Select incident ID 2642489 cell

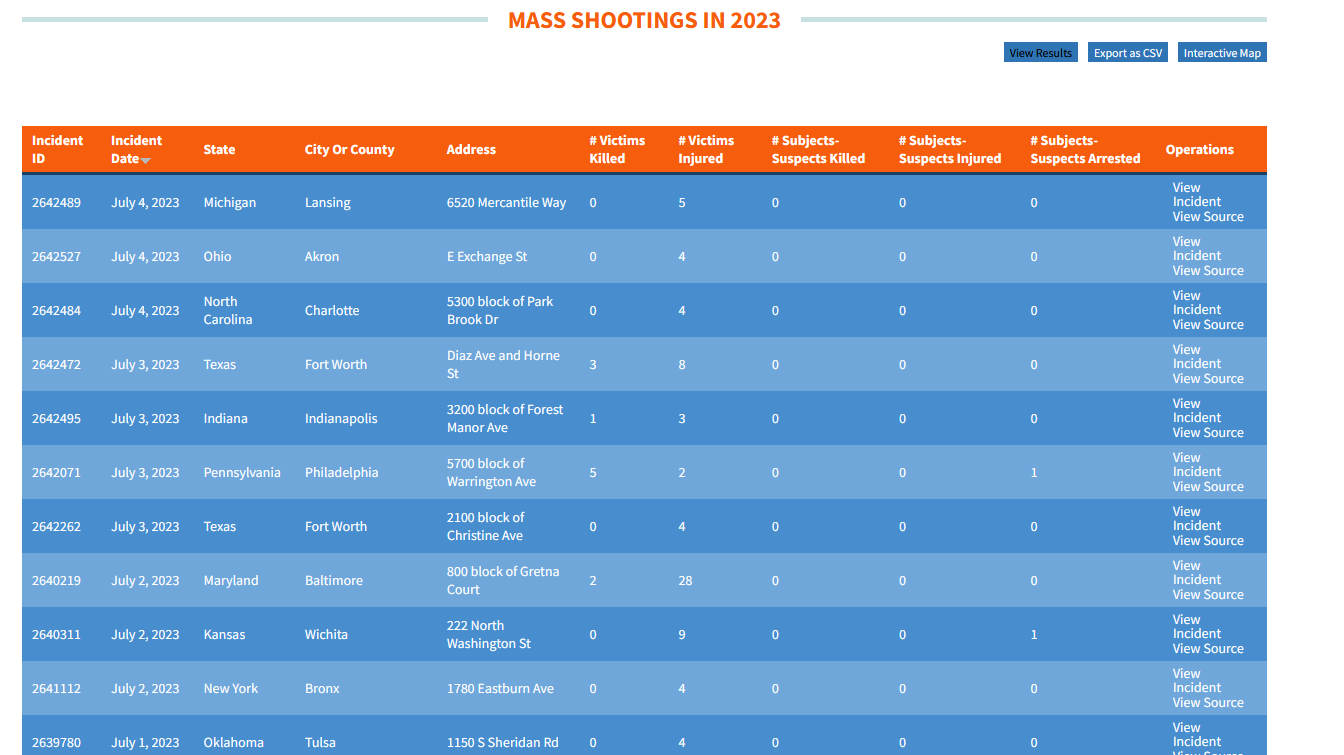56,203
